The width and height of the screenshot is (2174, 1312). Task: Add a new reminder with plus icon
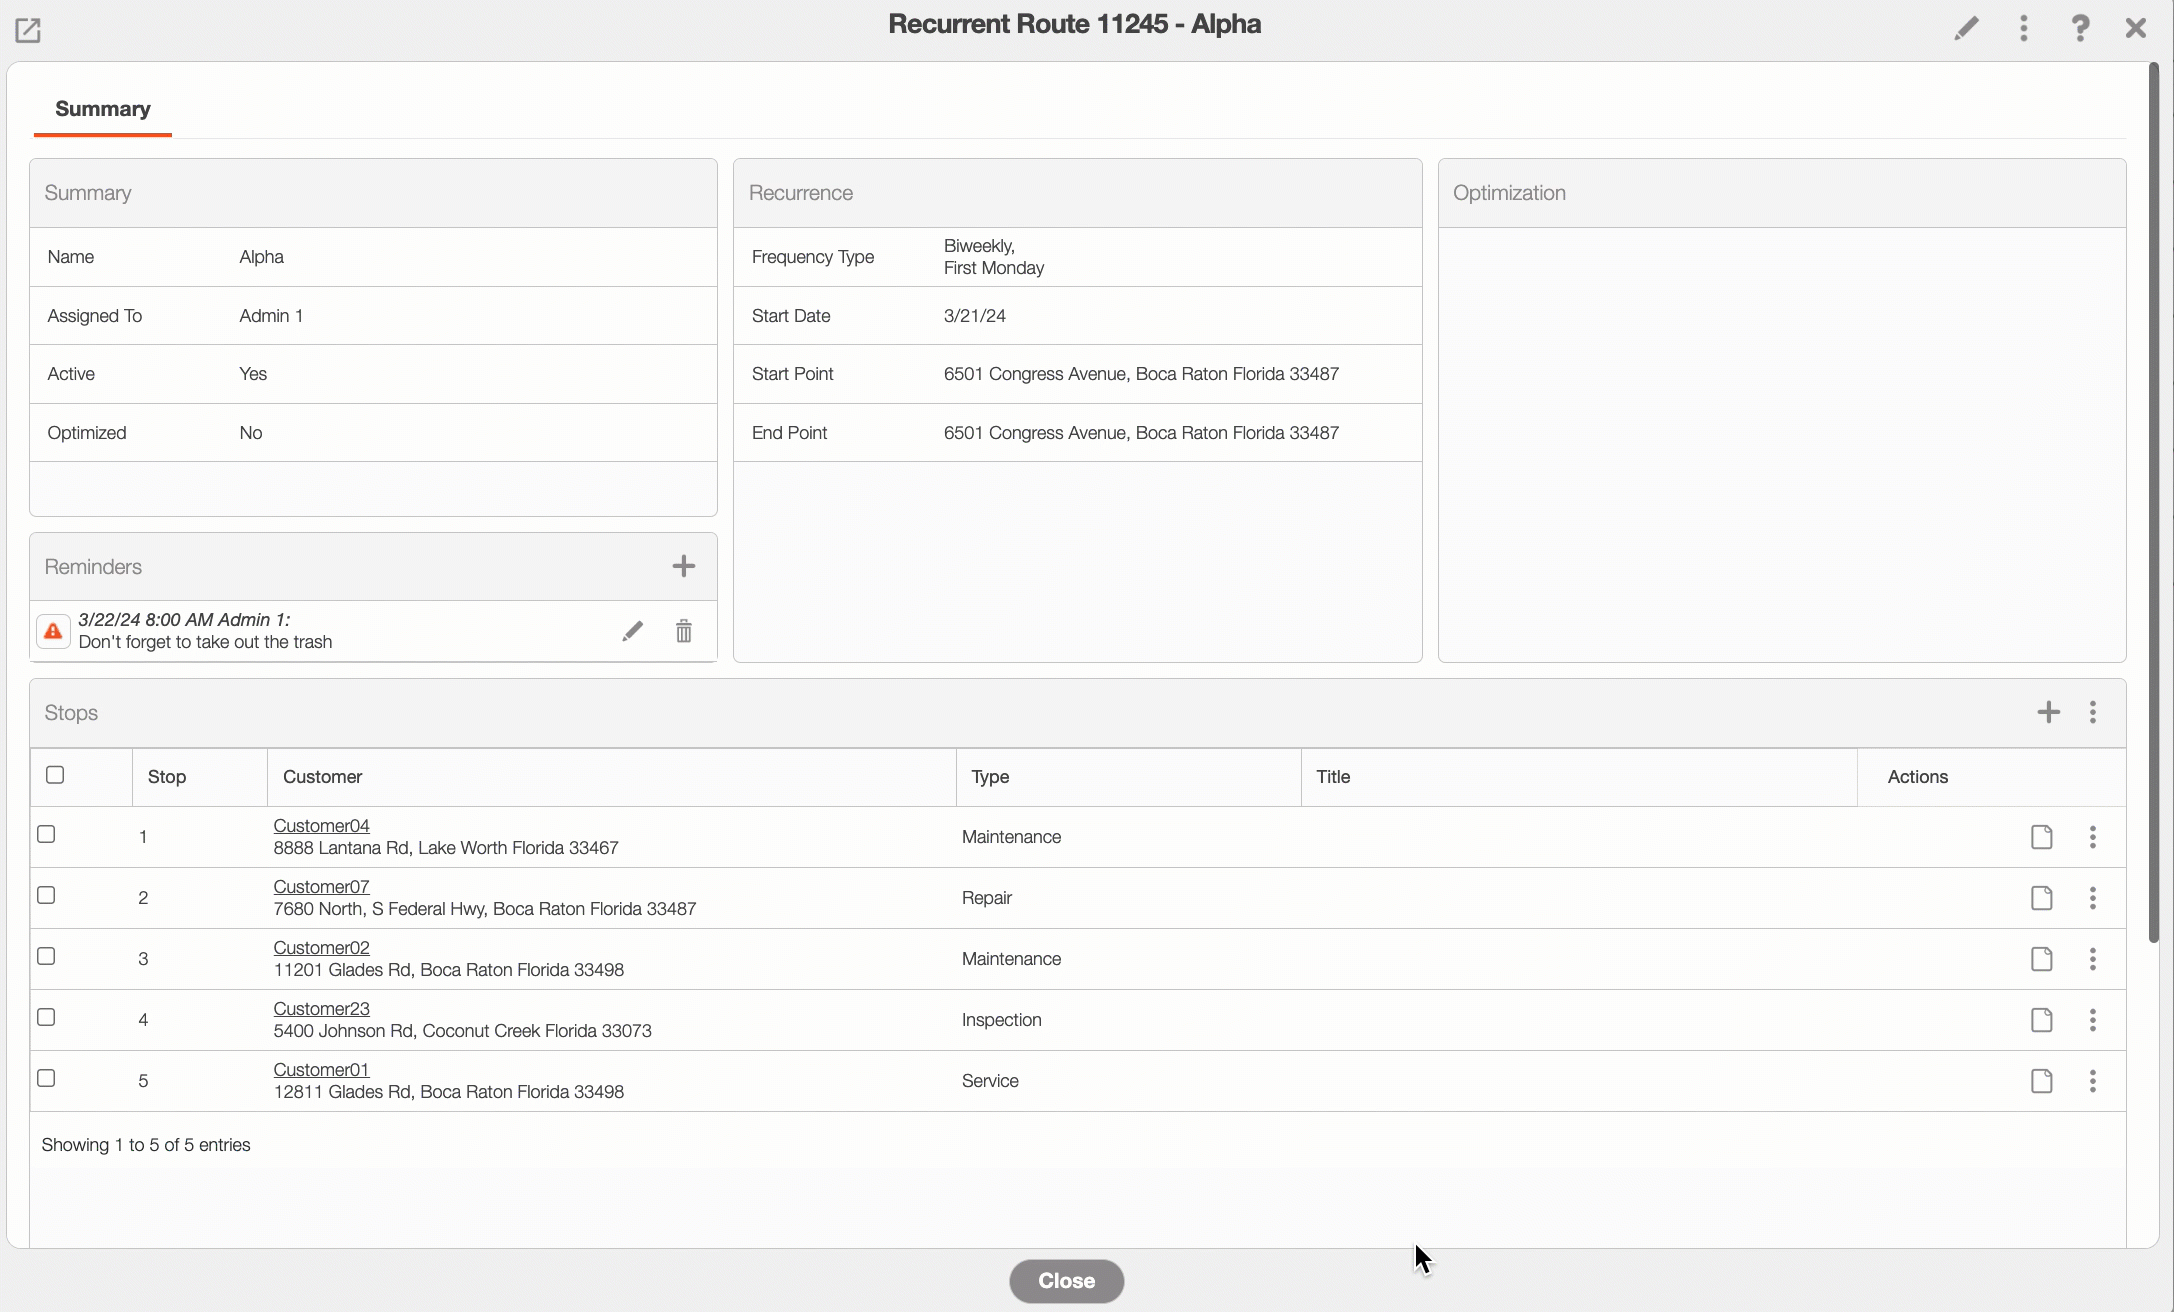(x=683, y=567)
